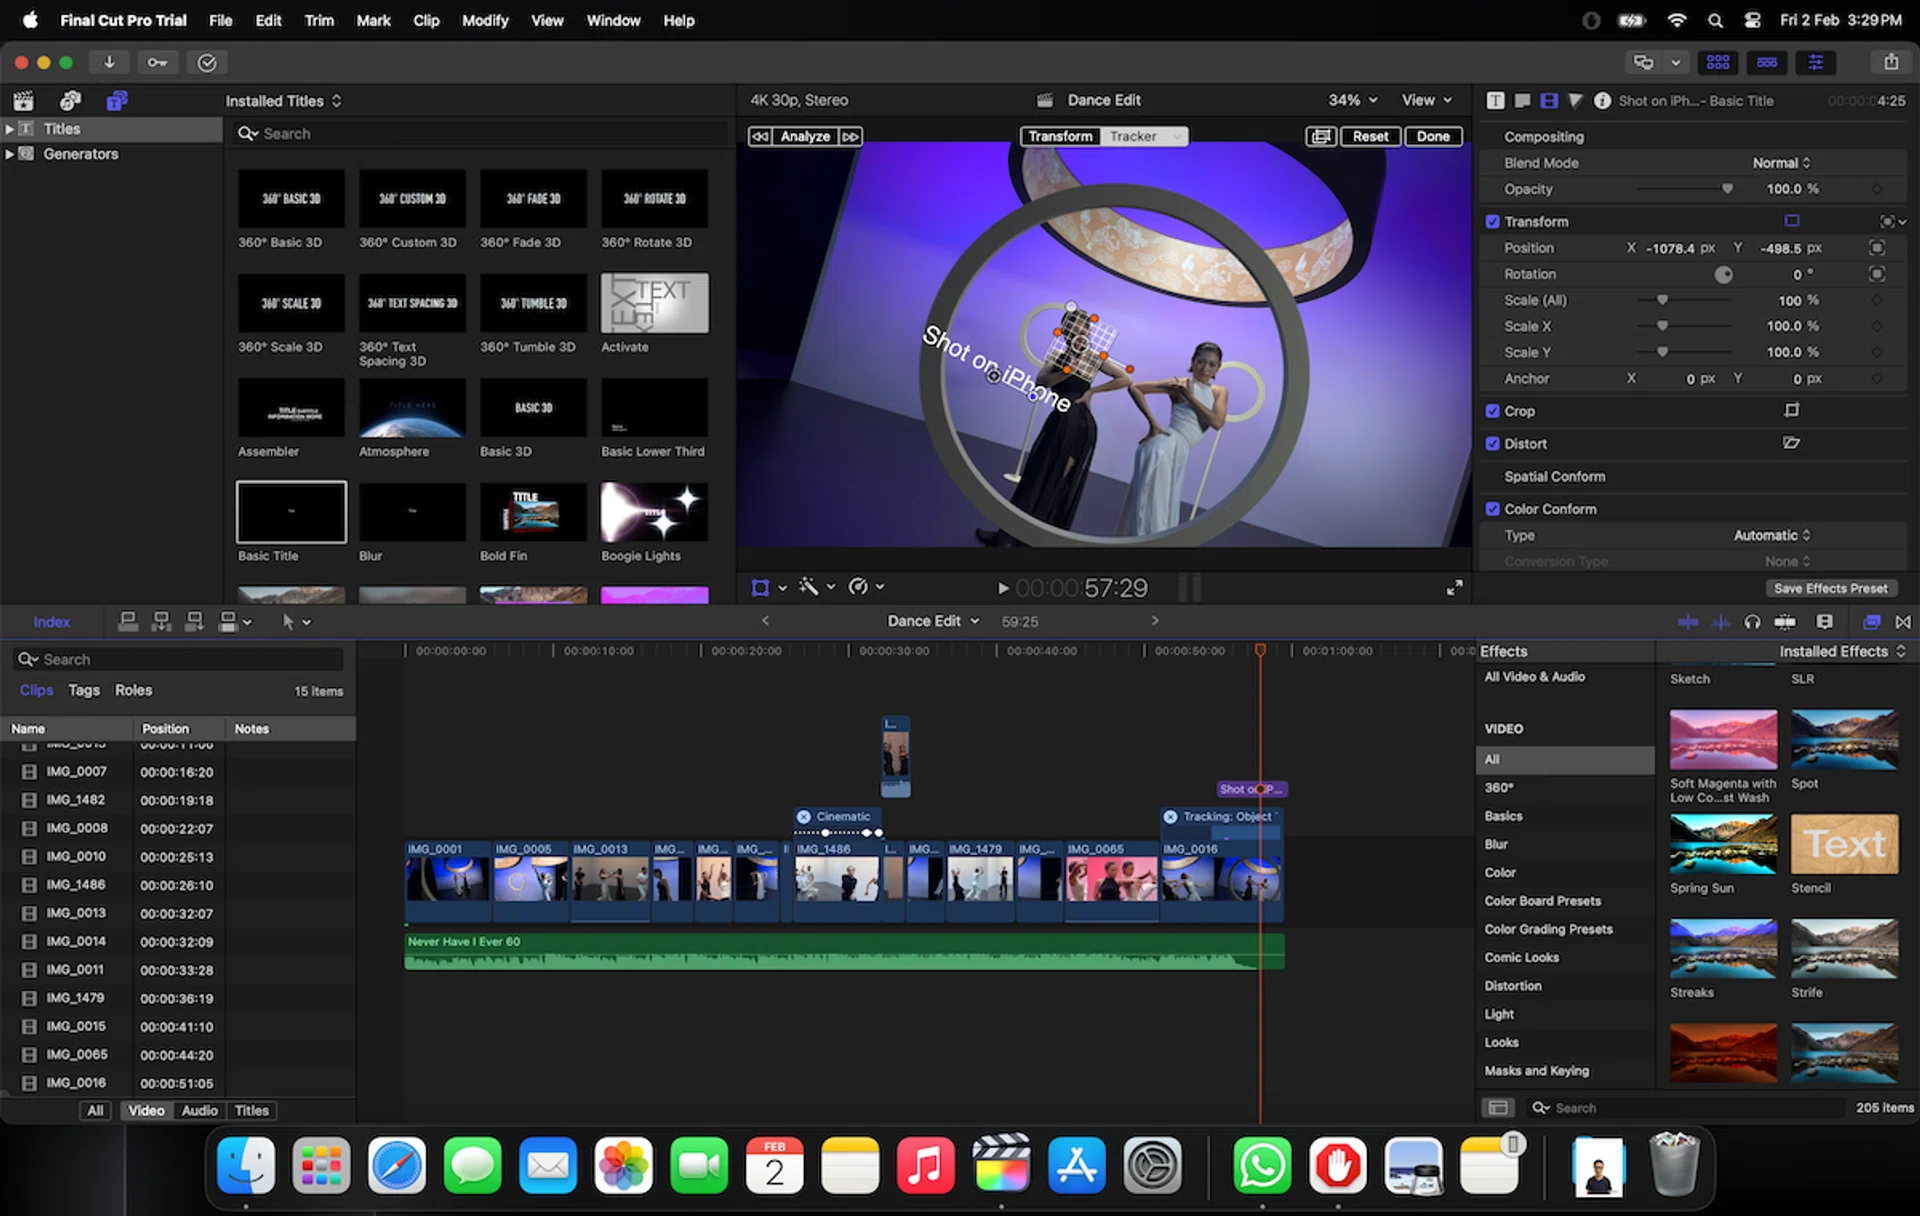Image resolution: width=1920 pixels, height=1216 pixels.
Task: Click the Done button above the viewer
Action: coord(1433,136)
